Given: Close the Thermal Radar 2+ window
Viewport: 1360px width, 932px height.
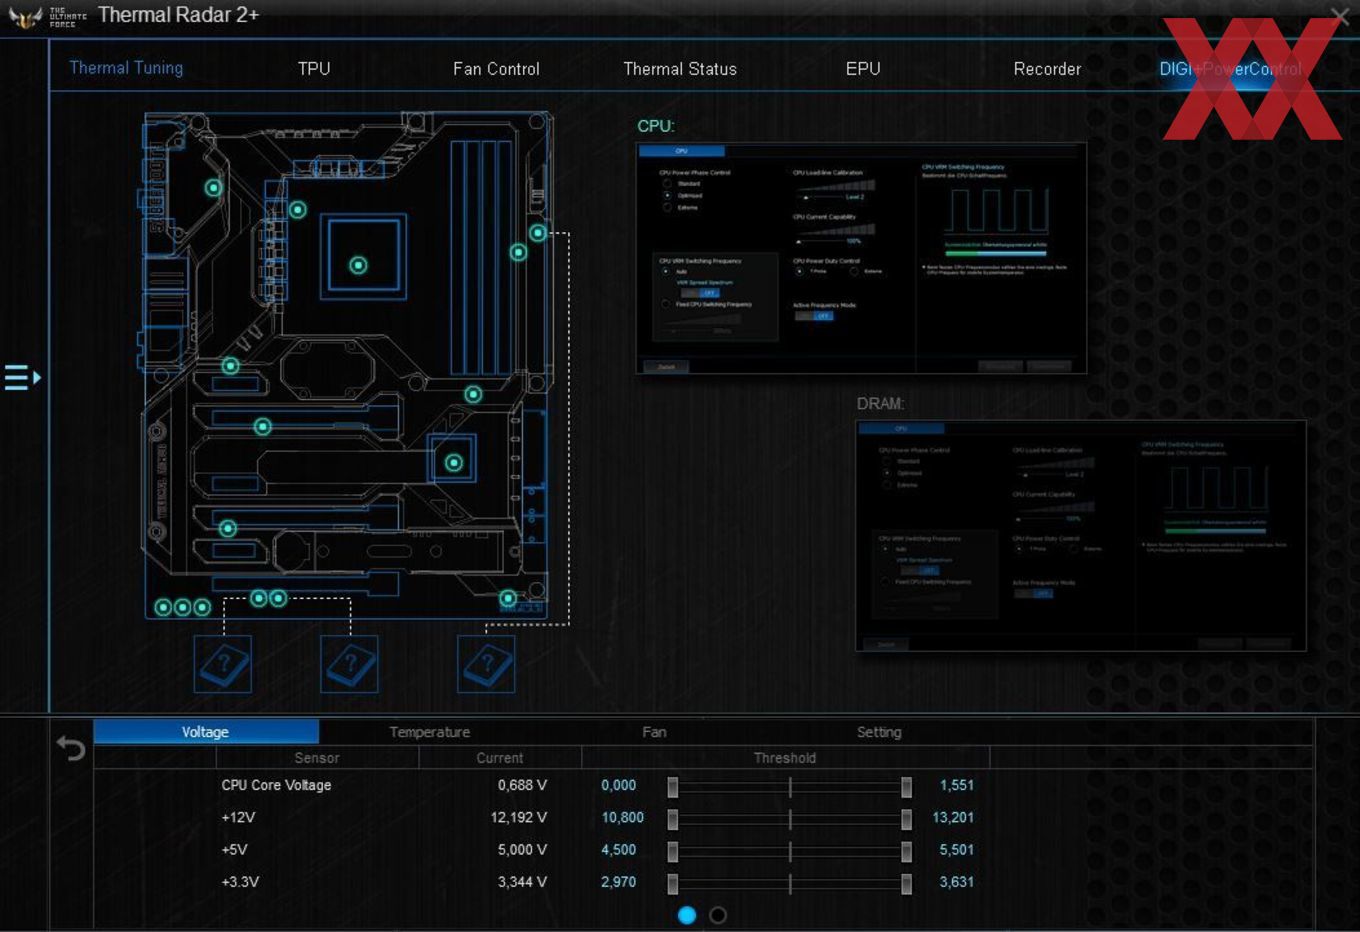Looking at the screenshot, I should pos(1340,16).
